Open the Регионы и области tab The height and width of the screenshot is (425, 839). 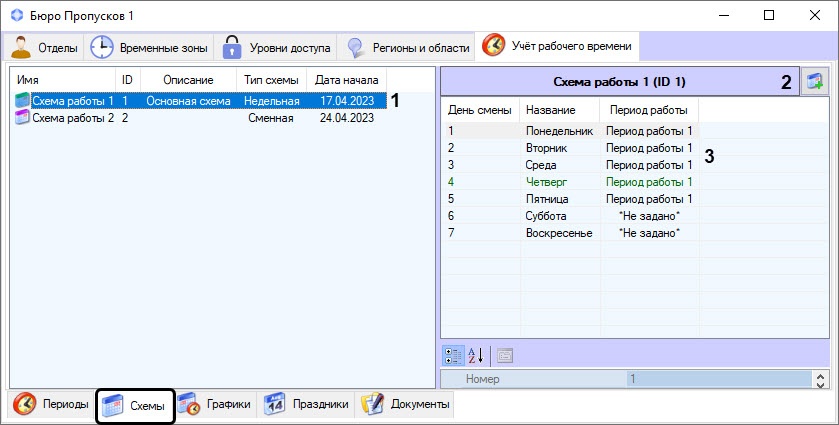(408, 47)
